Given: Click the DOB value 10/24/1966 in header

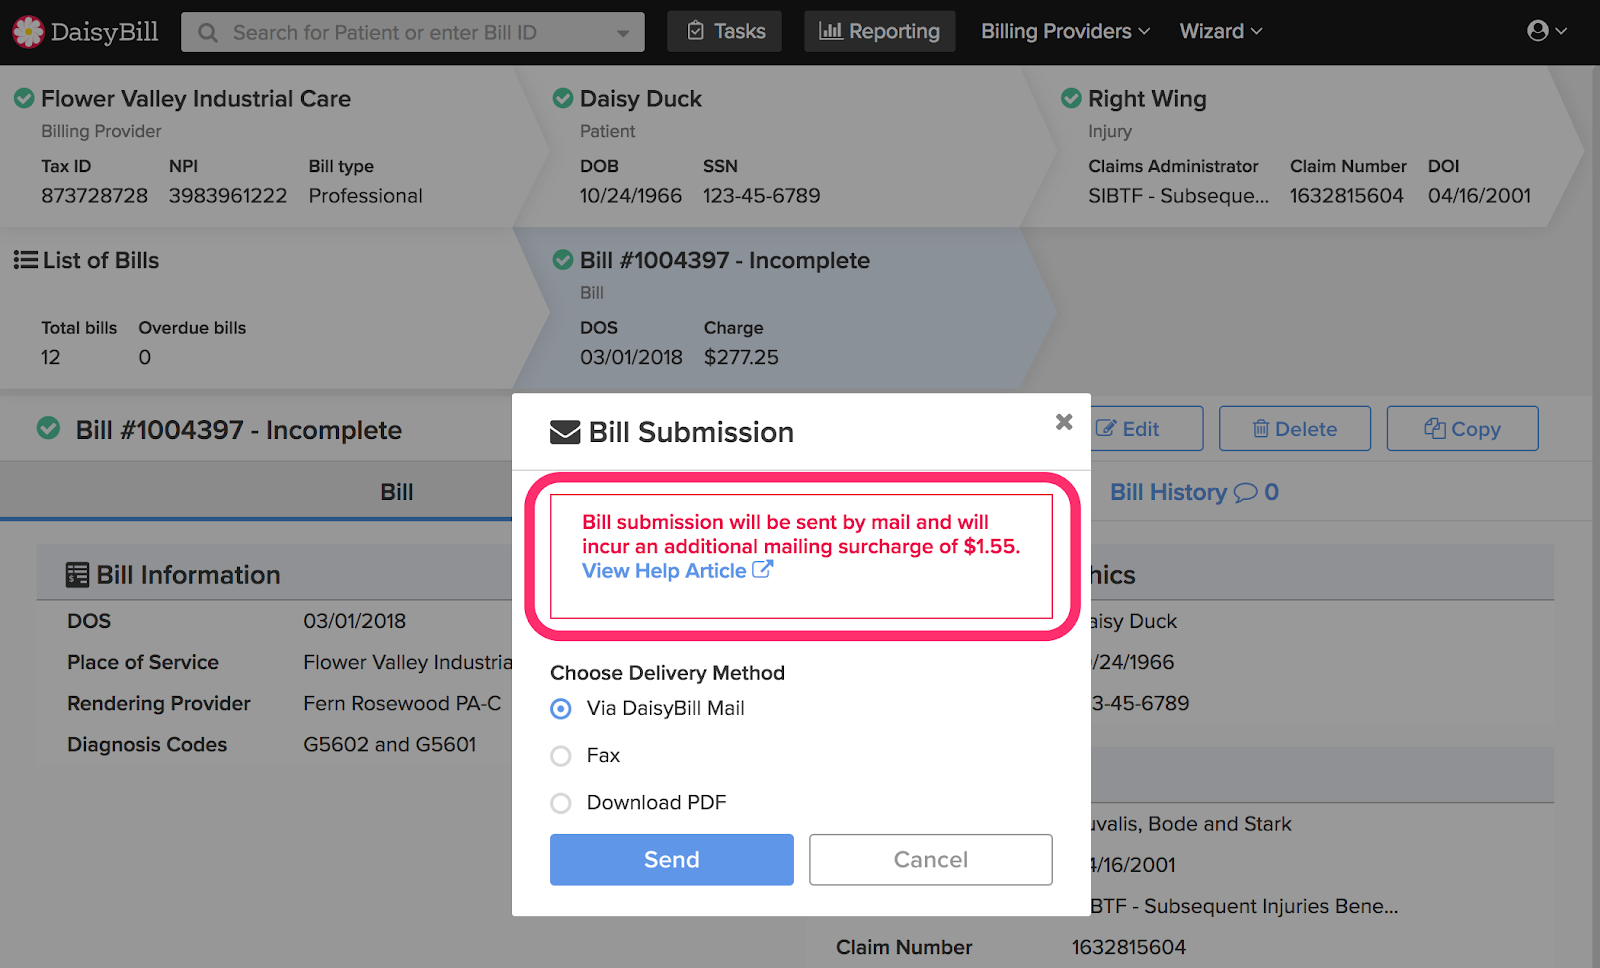Looking at the screenshot, I should tap(631, 196).
